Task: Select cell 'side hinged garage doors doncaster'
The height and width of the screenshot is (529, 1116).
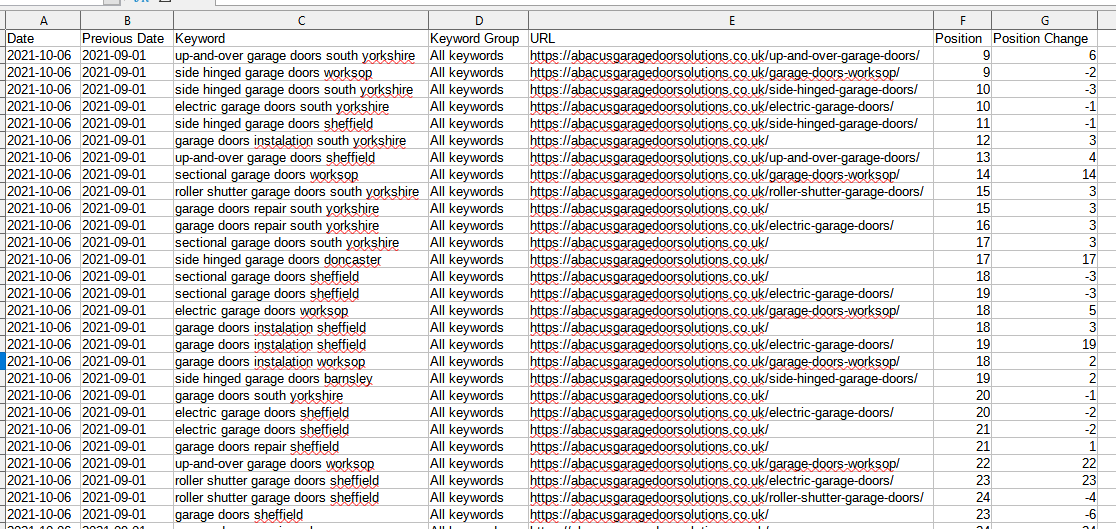Action: 301,260
